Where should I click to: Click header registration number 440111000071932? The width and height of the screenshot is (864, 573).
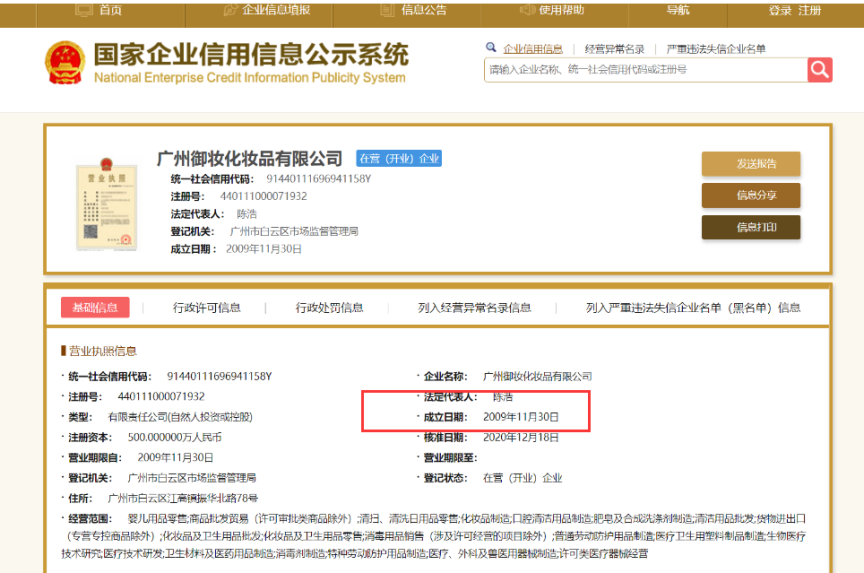[x=263, y=196]
